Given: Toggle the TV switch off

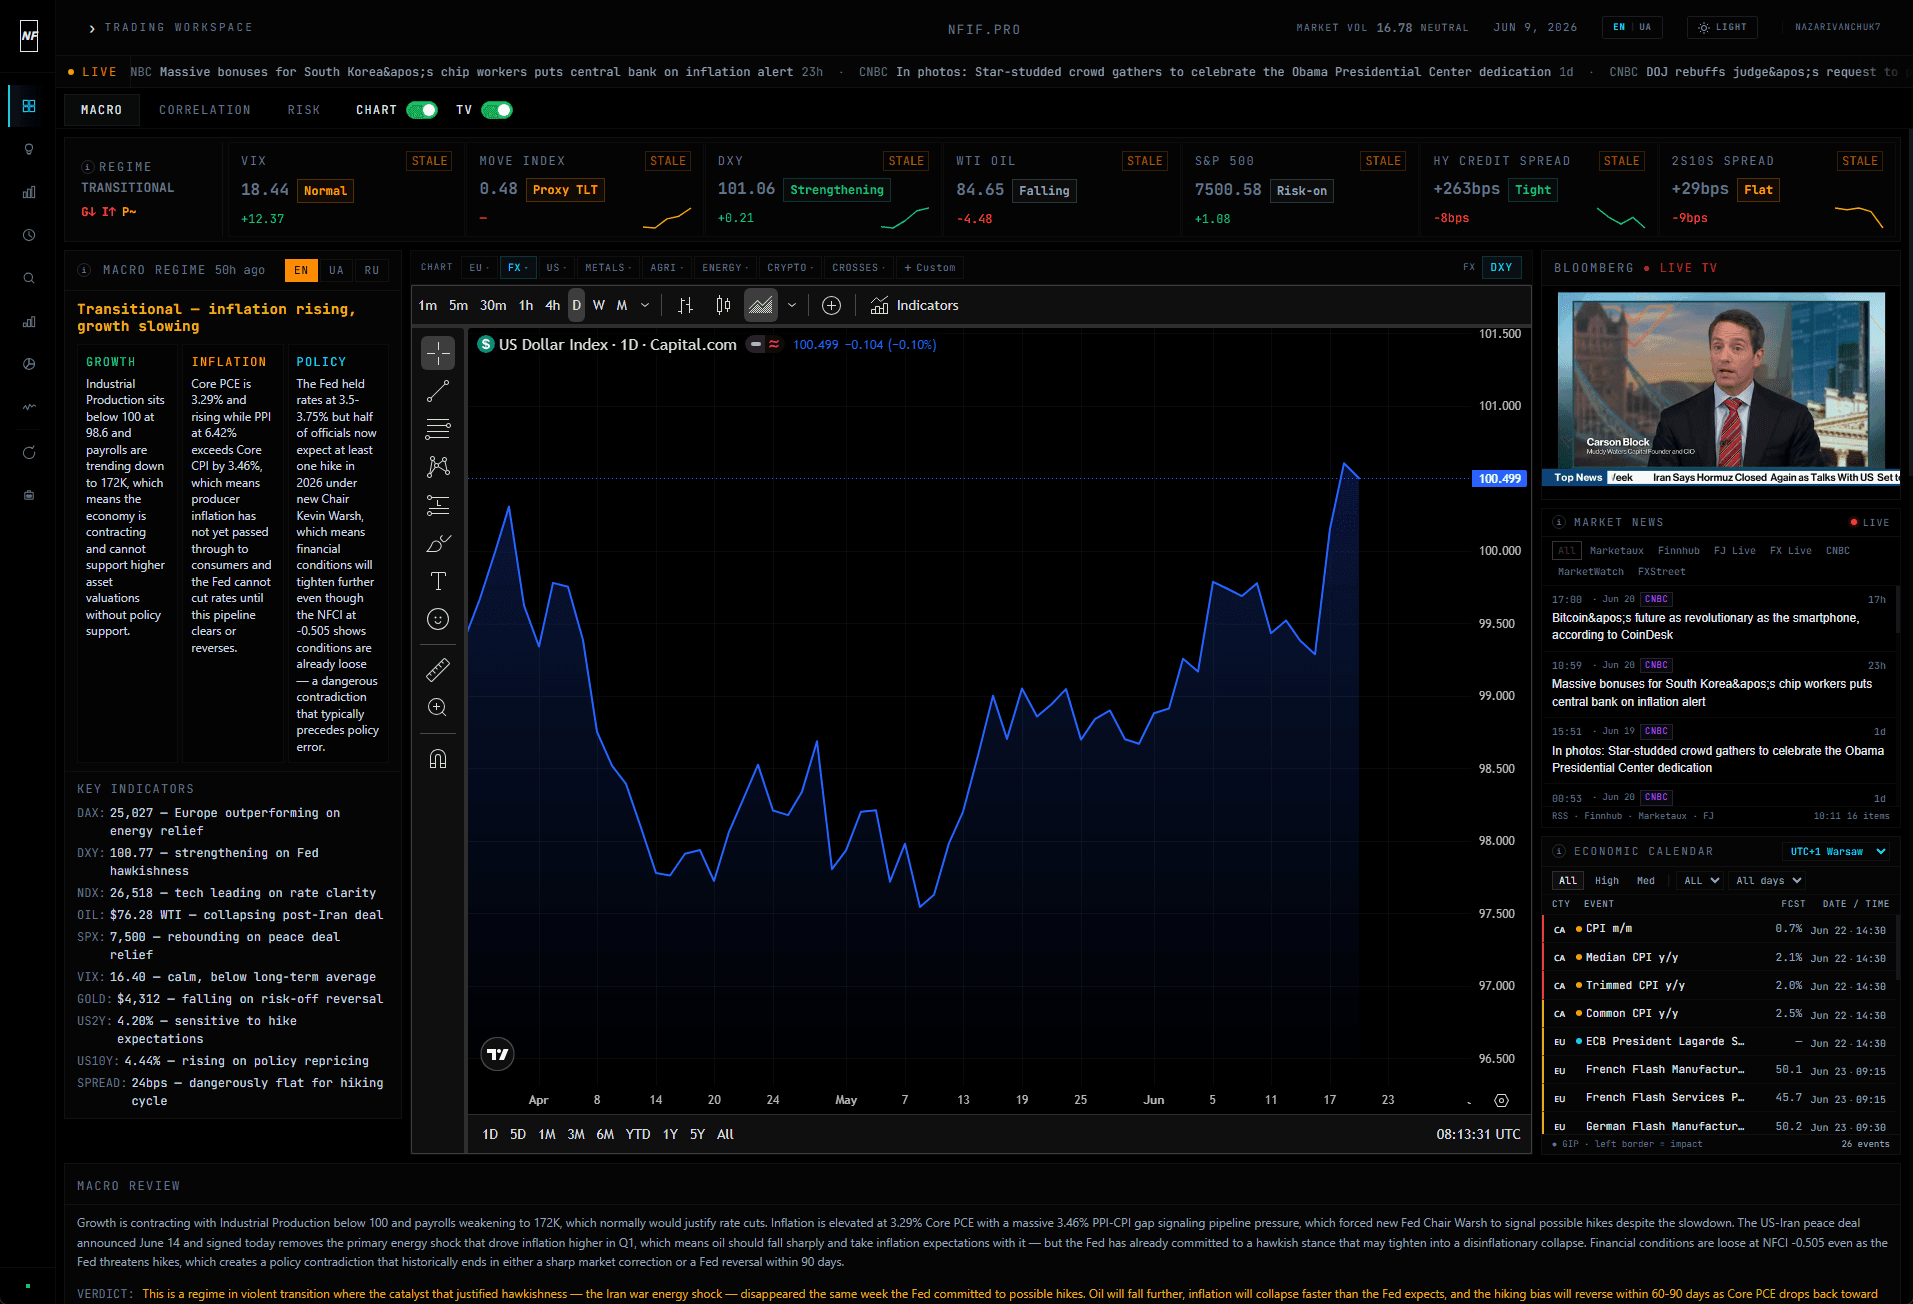Looking at the screenshot, I should click(497, 110).
